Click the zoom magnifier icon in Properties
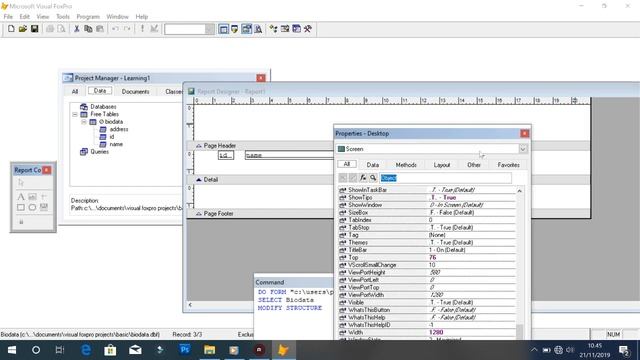 click(x=373, y=178)
